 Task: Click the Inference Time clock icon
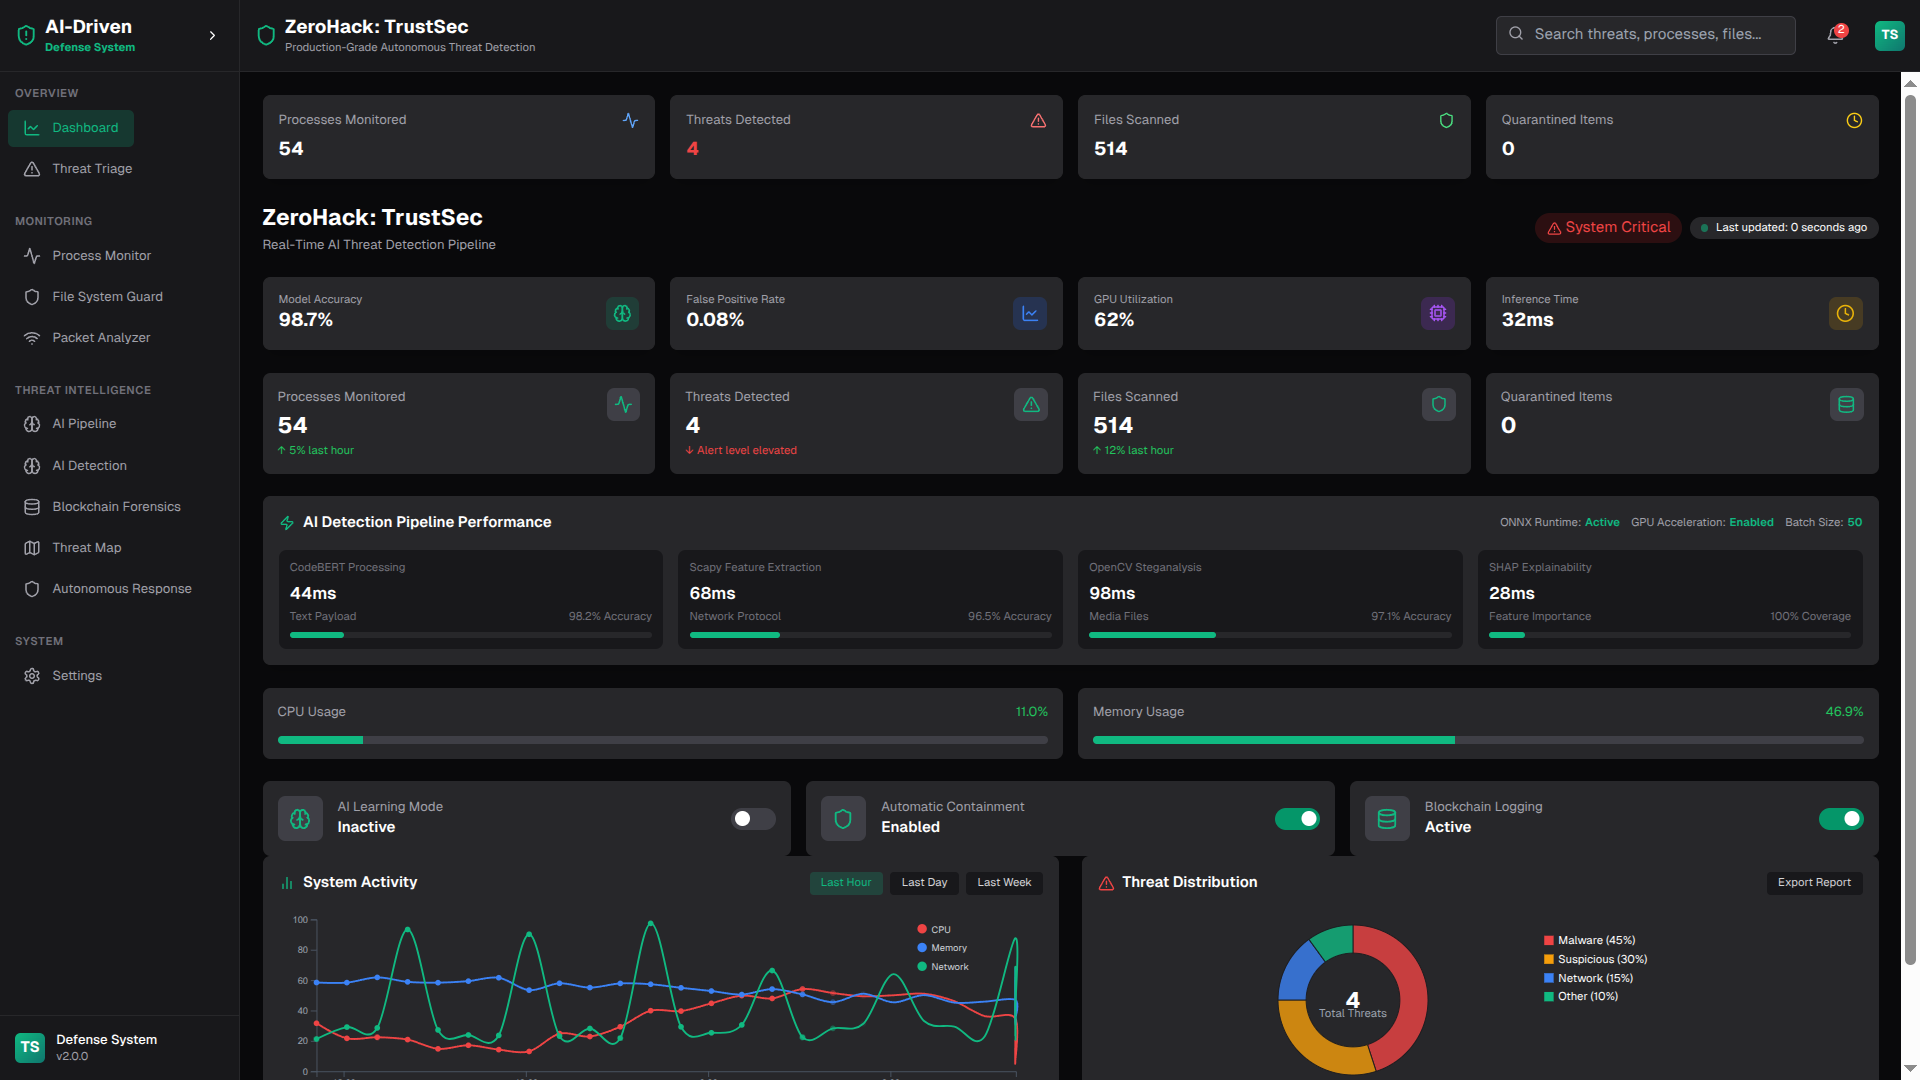(x=1845, y=314)
